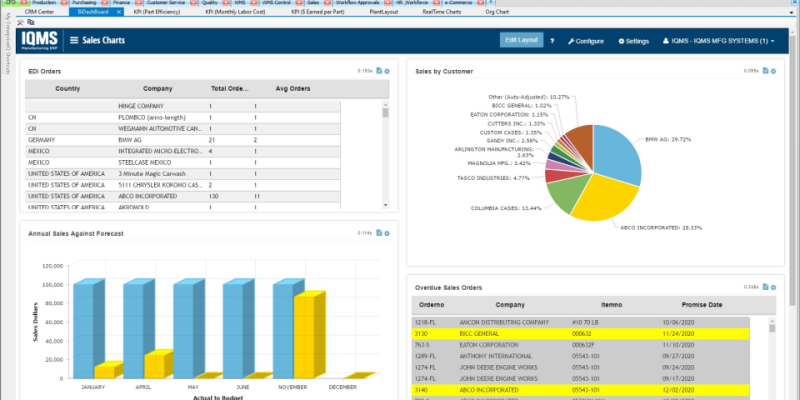Viewport: 800px width, 400px height.
Task: Export EDI Orders panel with document icon
Action: (x=379, y=71)
